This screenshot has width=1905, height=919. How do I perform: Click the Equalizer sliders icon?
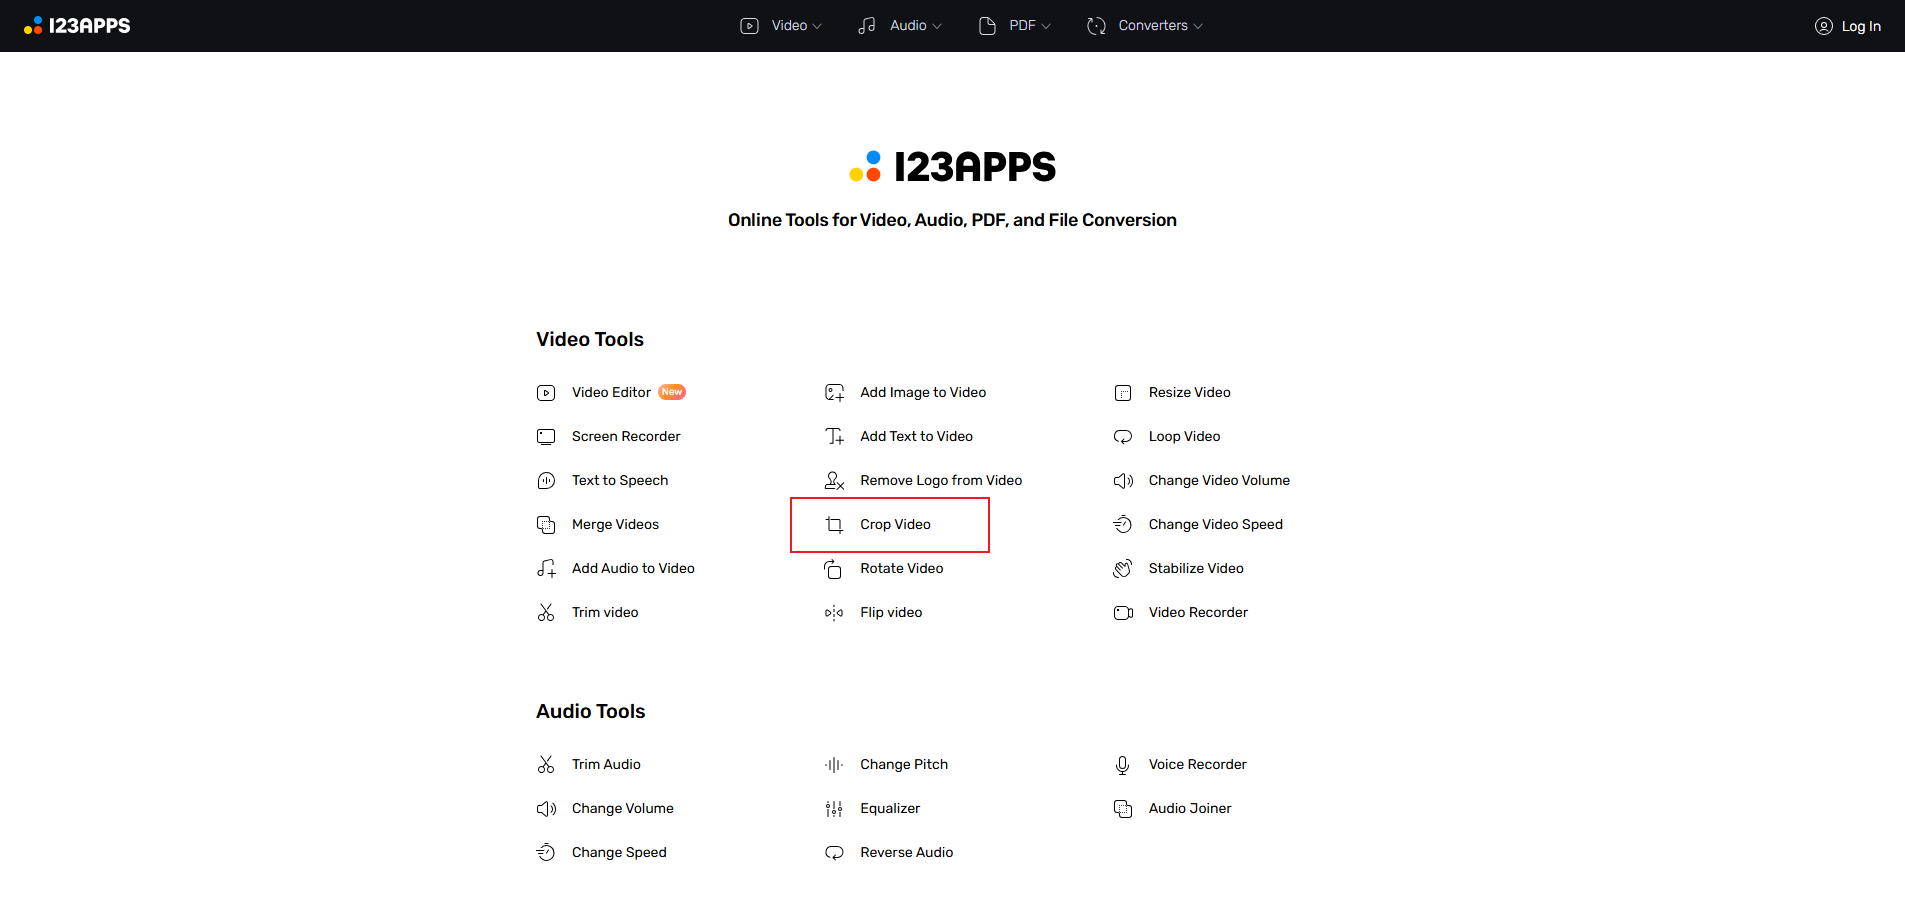coord(834,809)
